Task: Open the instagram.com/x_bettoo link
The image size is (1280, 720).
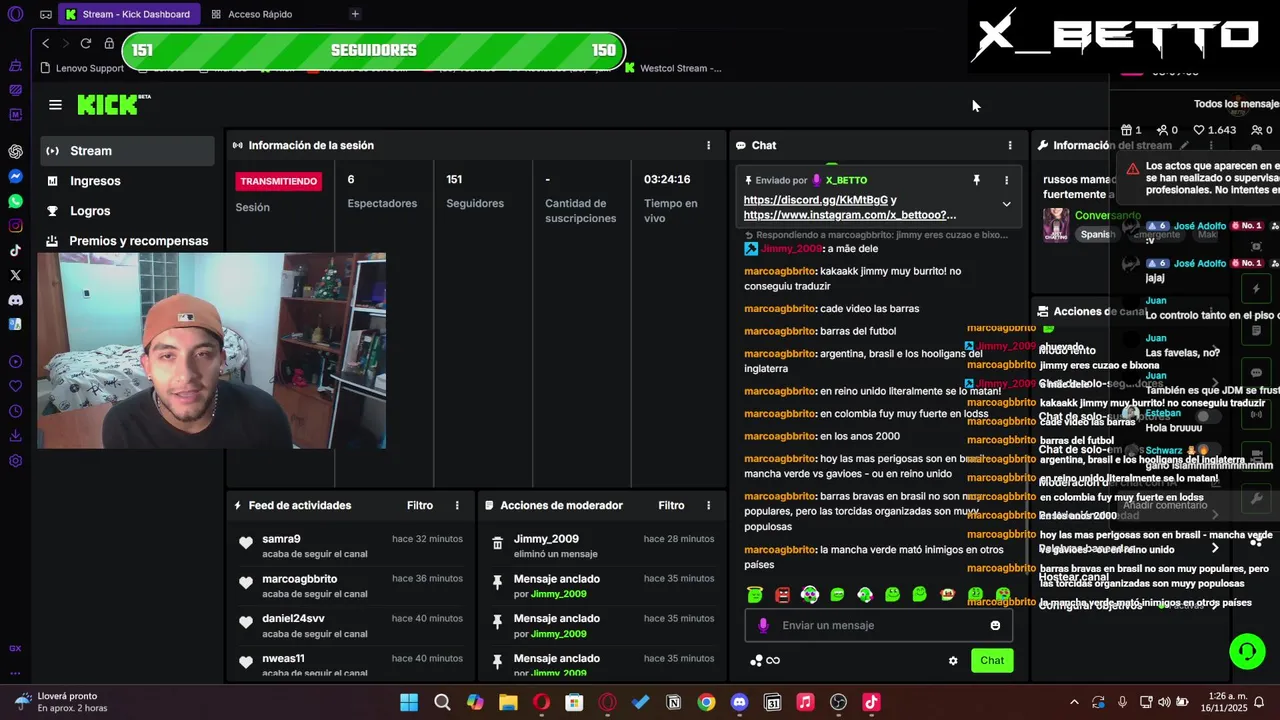Action: point(850,215)
